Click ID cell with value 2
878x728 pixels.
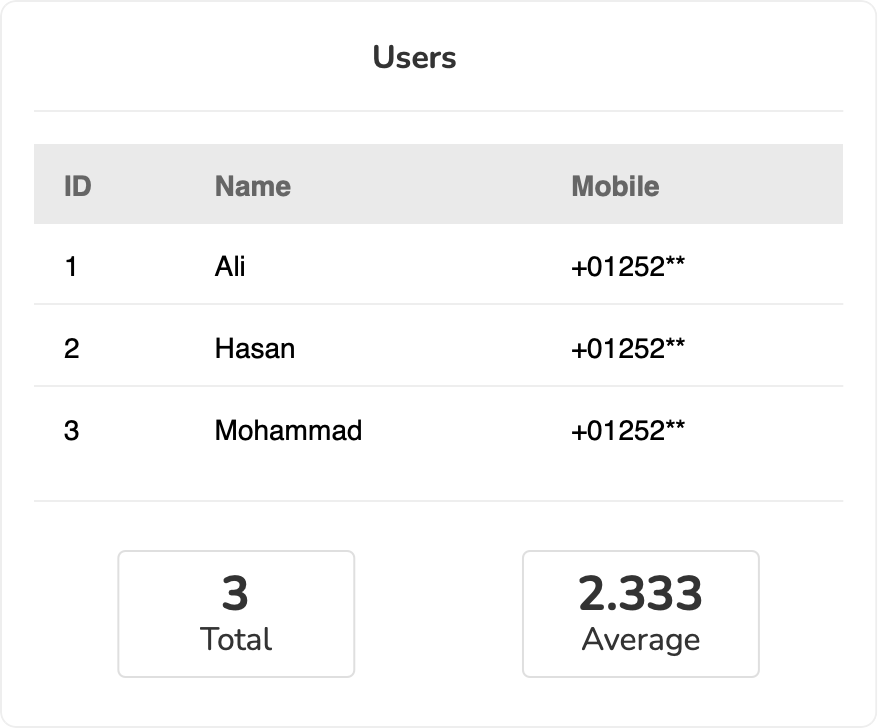pos(71,348)
